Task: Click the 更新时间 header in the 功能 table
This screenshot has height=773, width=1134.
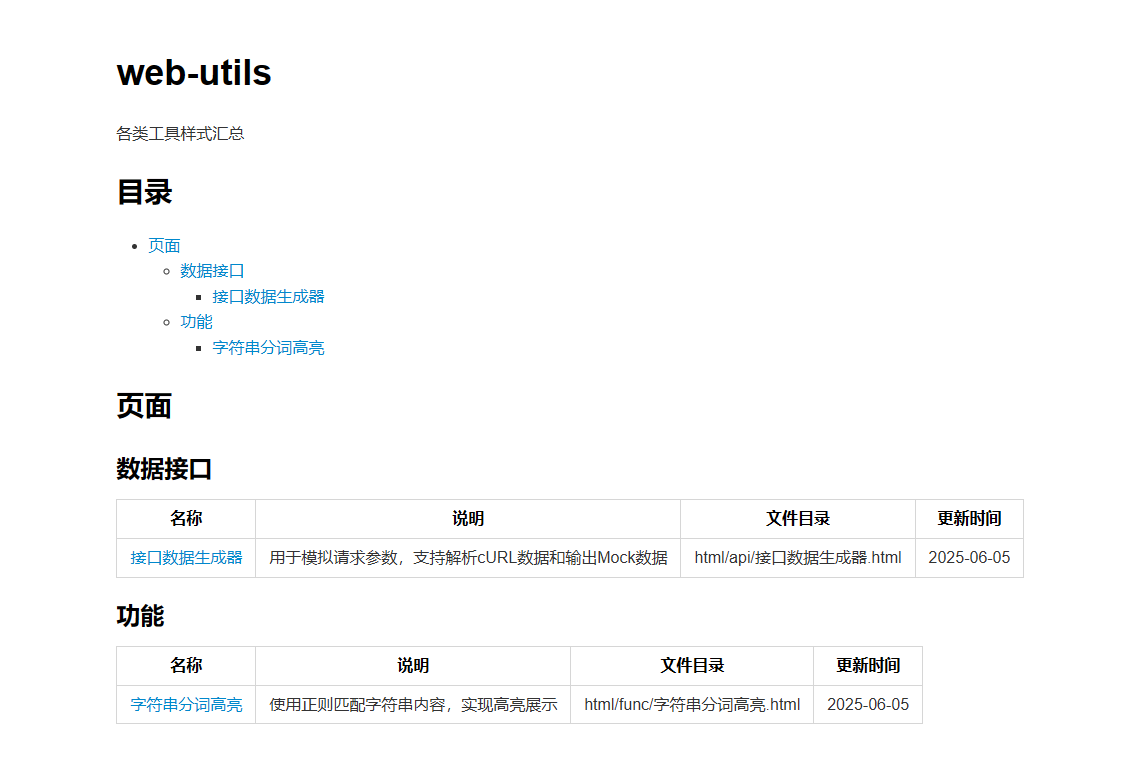Action: [867, 666]
